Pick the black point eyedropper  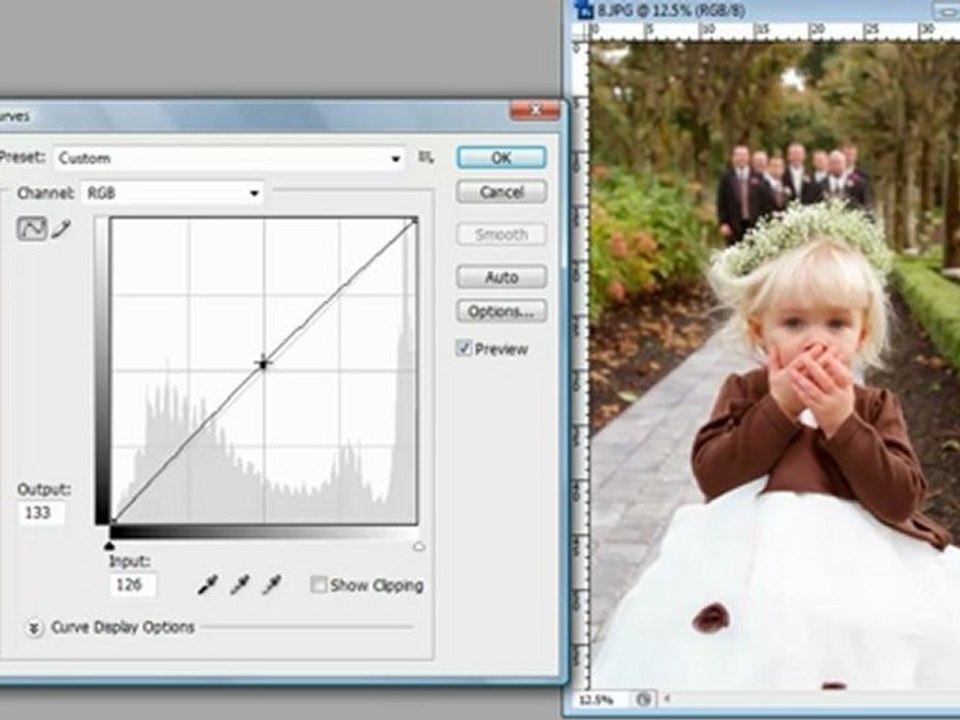point(208,585)
